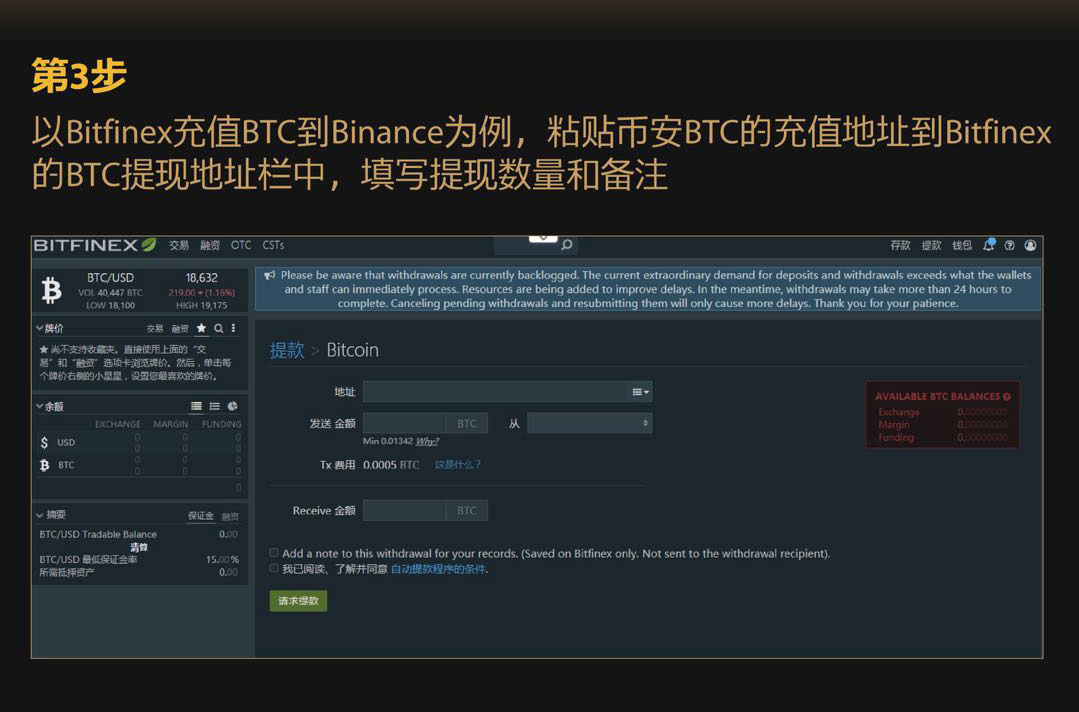The image size is (1079, 712).
Task: Click the Margin row in available BTC balances
Action: (943, 424)
